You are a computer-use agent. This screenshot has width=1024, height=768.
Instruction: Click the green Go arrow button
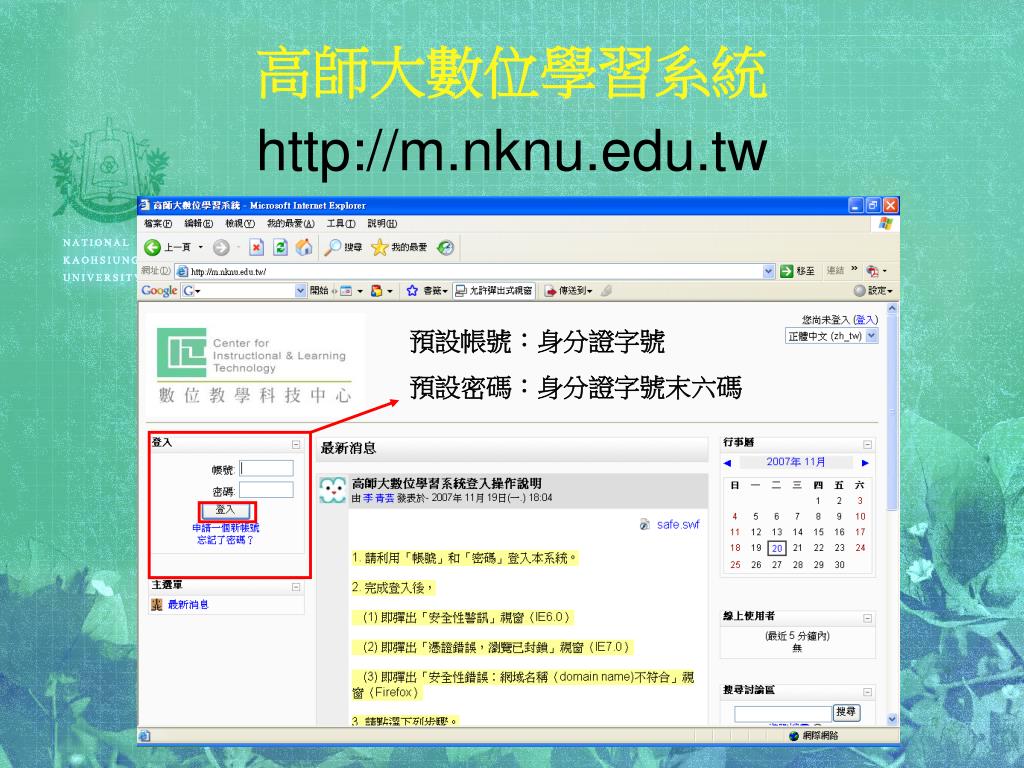pyautogui.click(x=787, y=271)
